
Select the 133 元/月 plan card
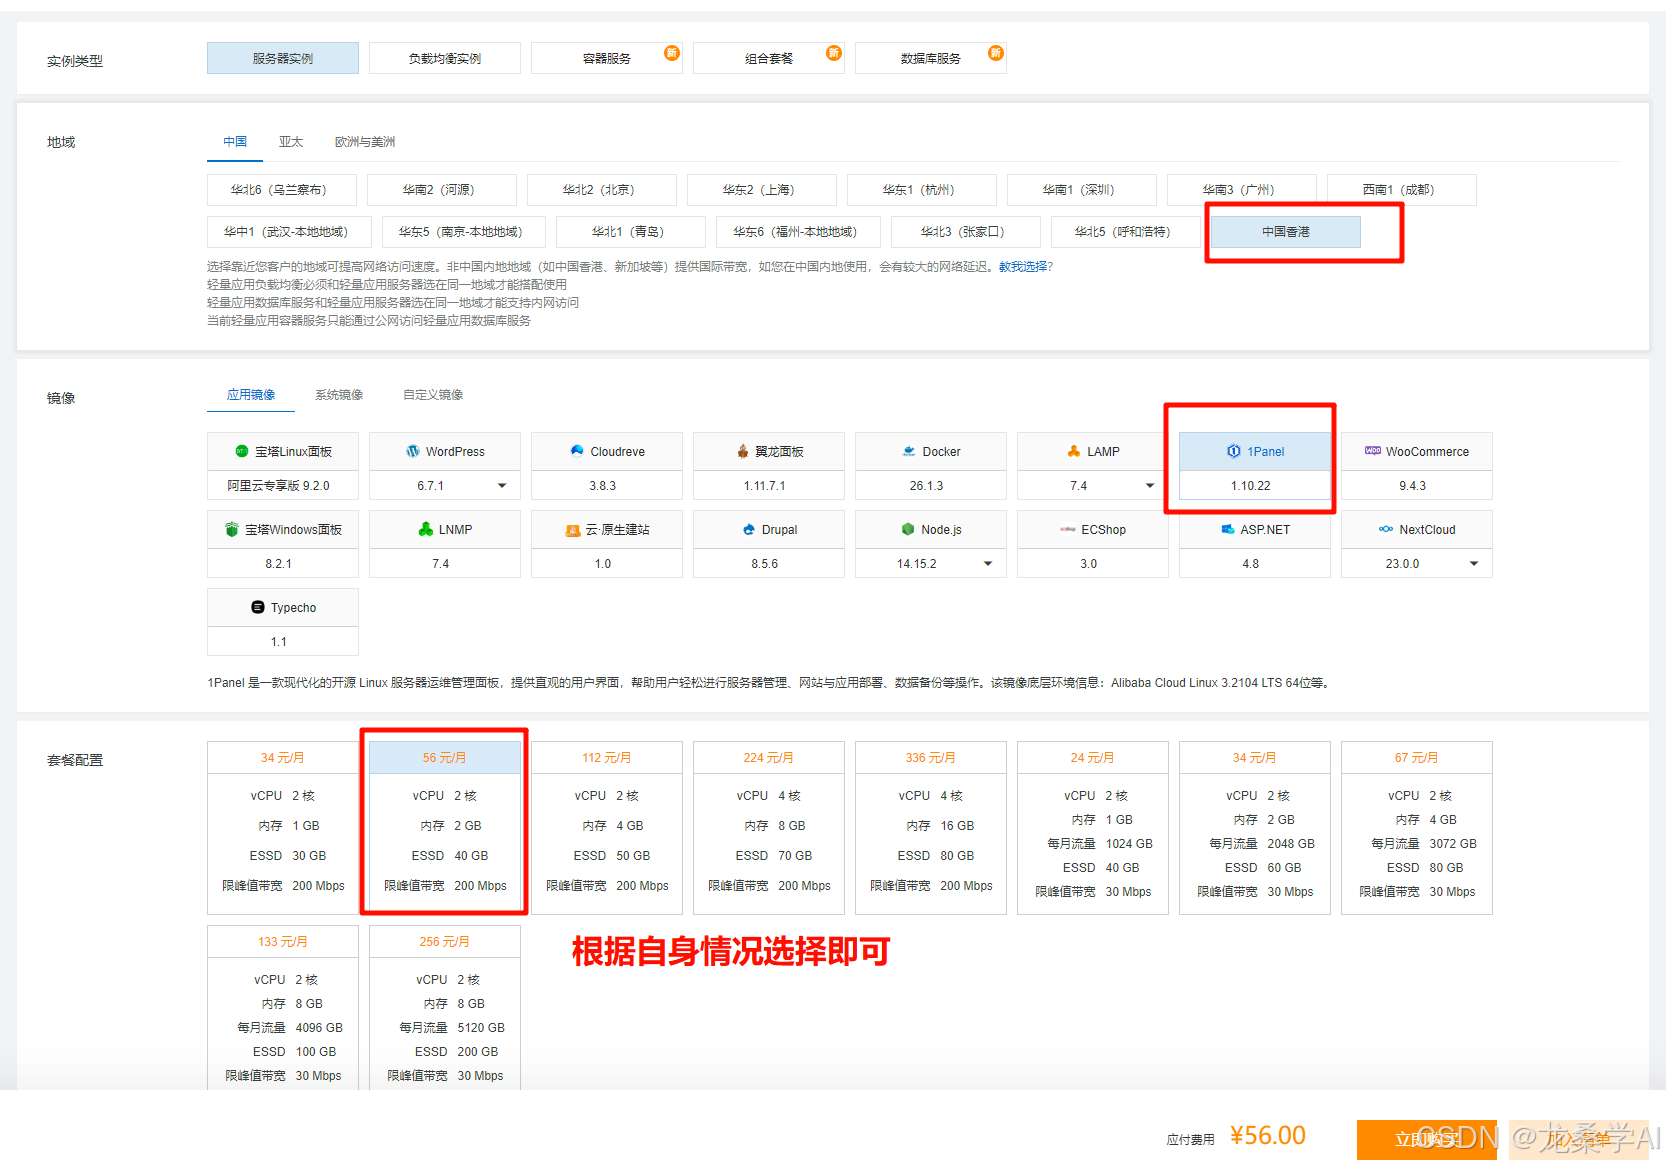[x=283, y=1007]
